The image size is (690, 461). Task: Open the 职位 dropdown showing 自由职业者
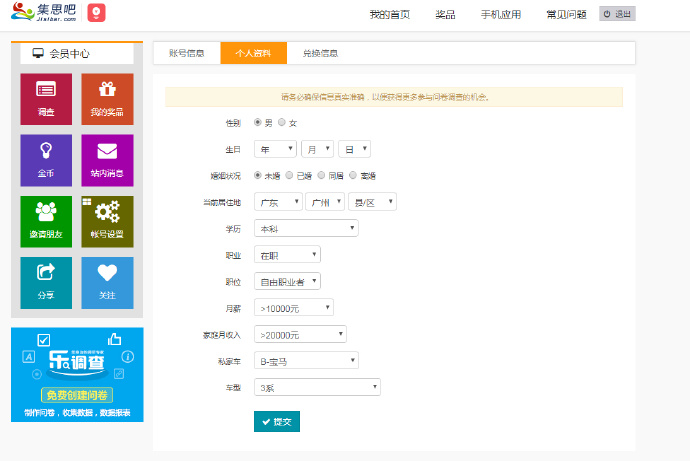coord(287,282)
